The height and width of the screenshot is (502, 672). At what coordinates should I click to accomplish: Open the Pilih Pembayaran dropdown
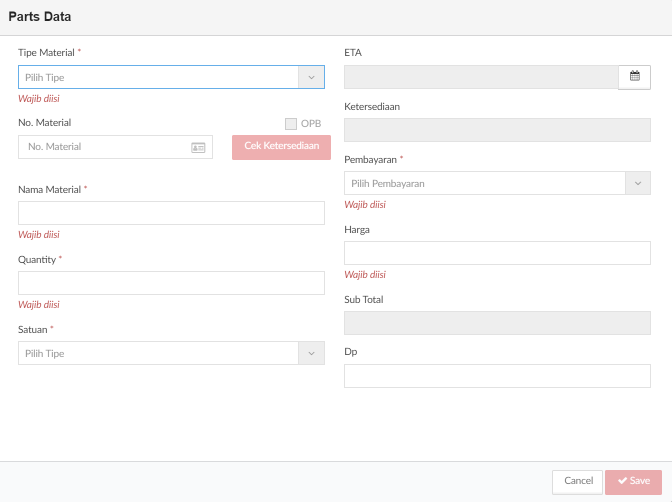(x=497, y=183)
